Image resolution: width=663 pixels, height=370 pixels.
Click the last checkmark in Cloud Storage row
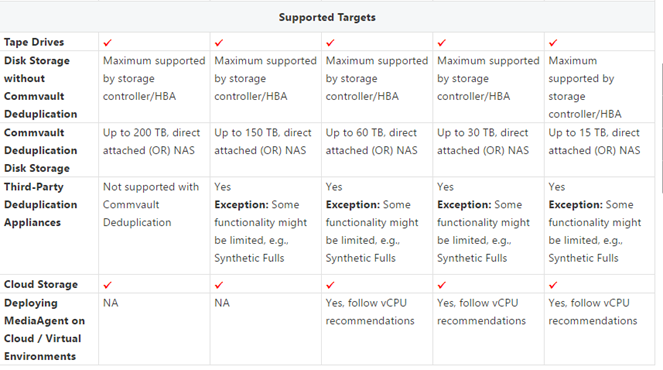[553, 285]
